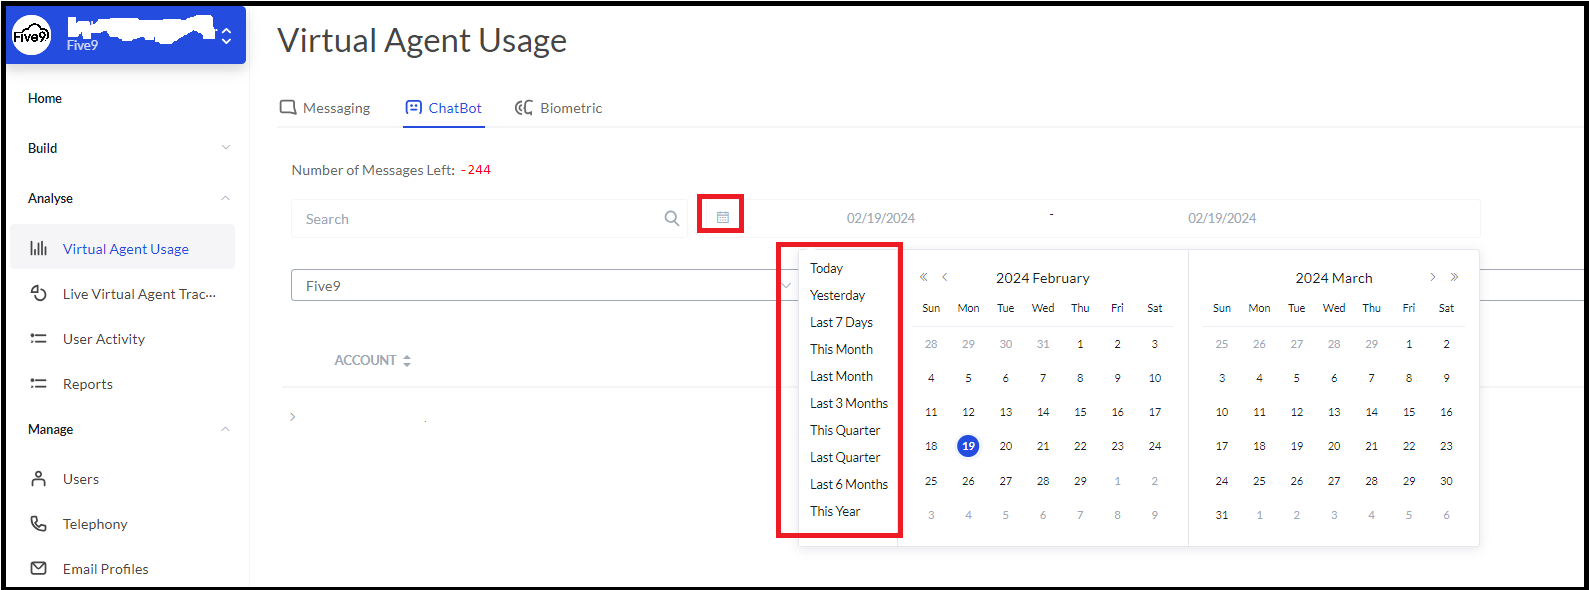The height and width of the screenshot is (590, 1589).
Task: Expand the first table row chevron
Action: (292, 417)
